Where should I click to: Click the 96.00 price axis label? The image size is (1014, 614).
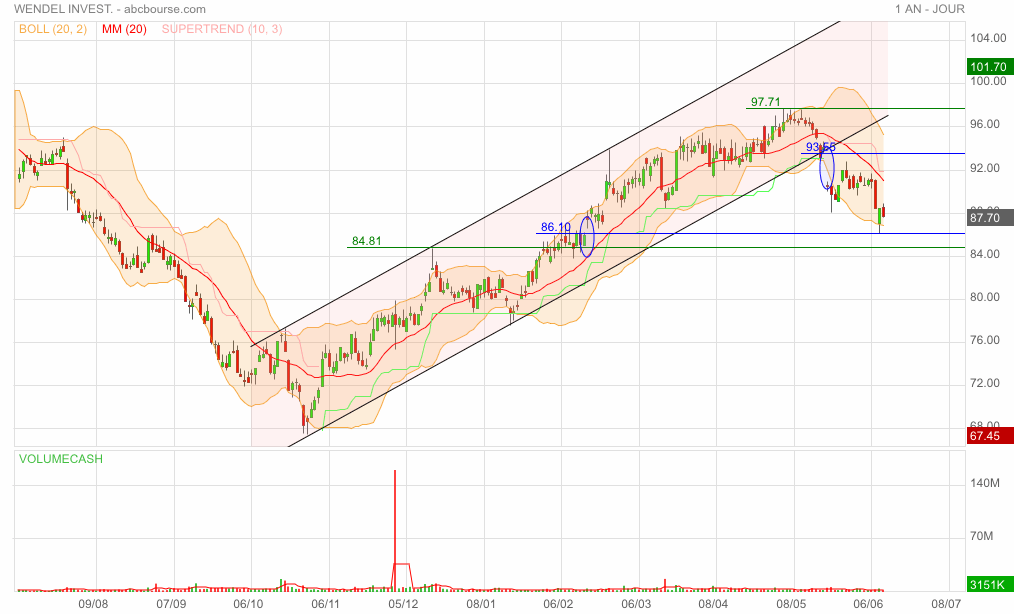point(985,124)
